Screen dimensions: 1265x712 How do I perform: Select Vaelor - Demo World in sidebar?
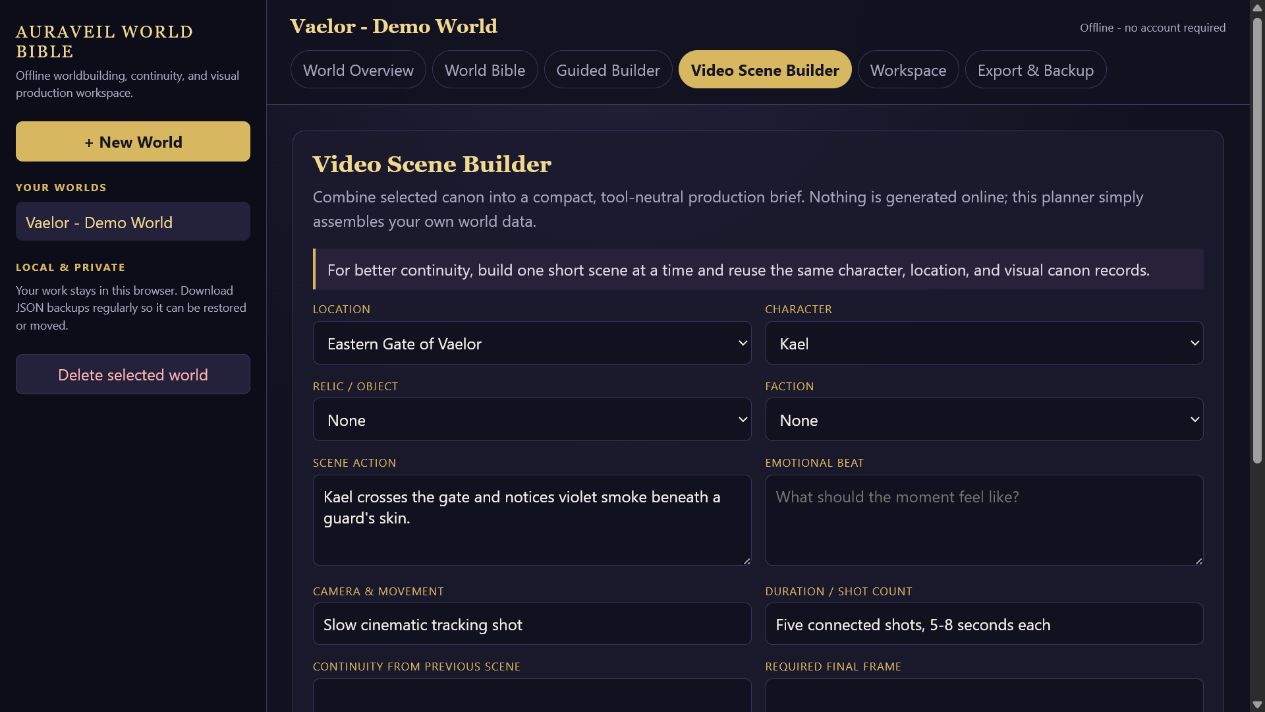coord(133,222)
